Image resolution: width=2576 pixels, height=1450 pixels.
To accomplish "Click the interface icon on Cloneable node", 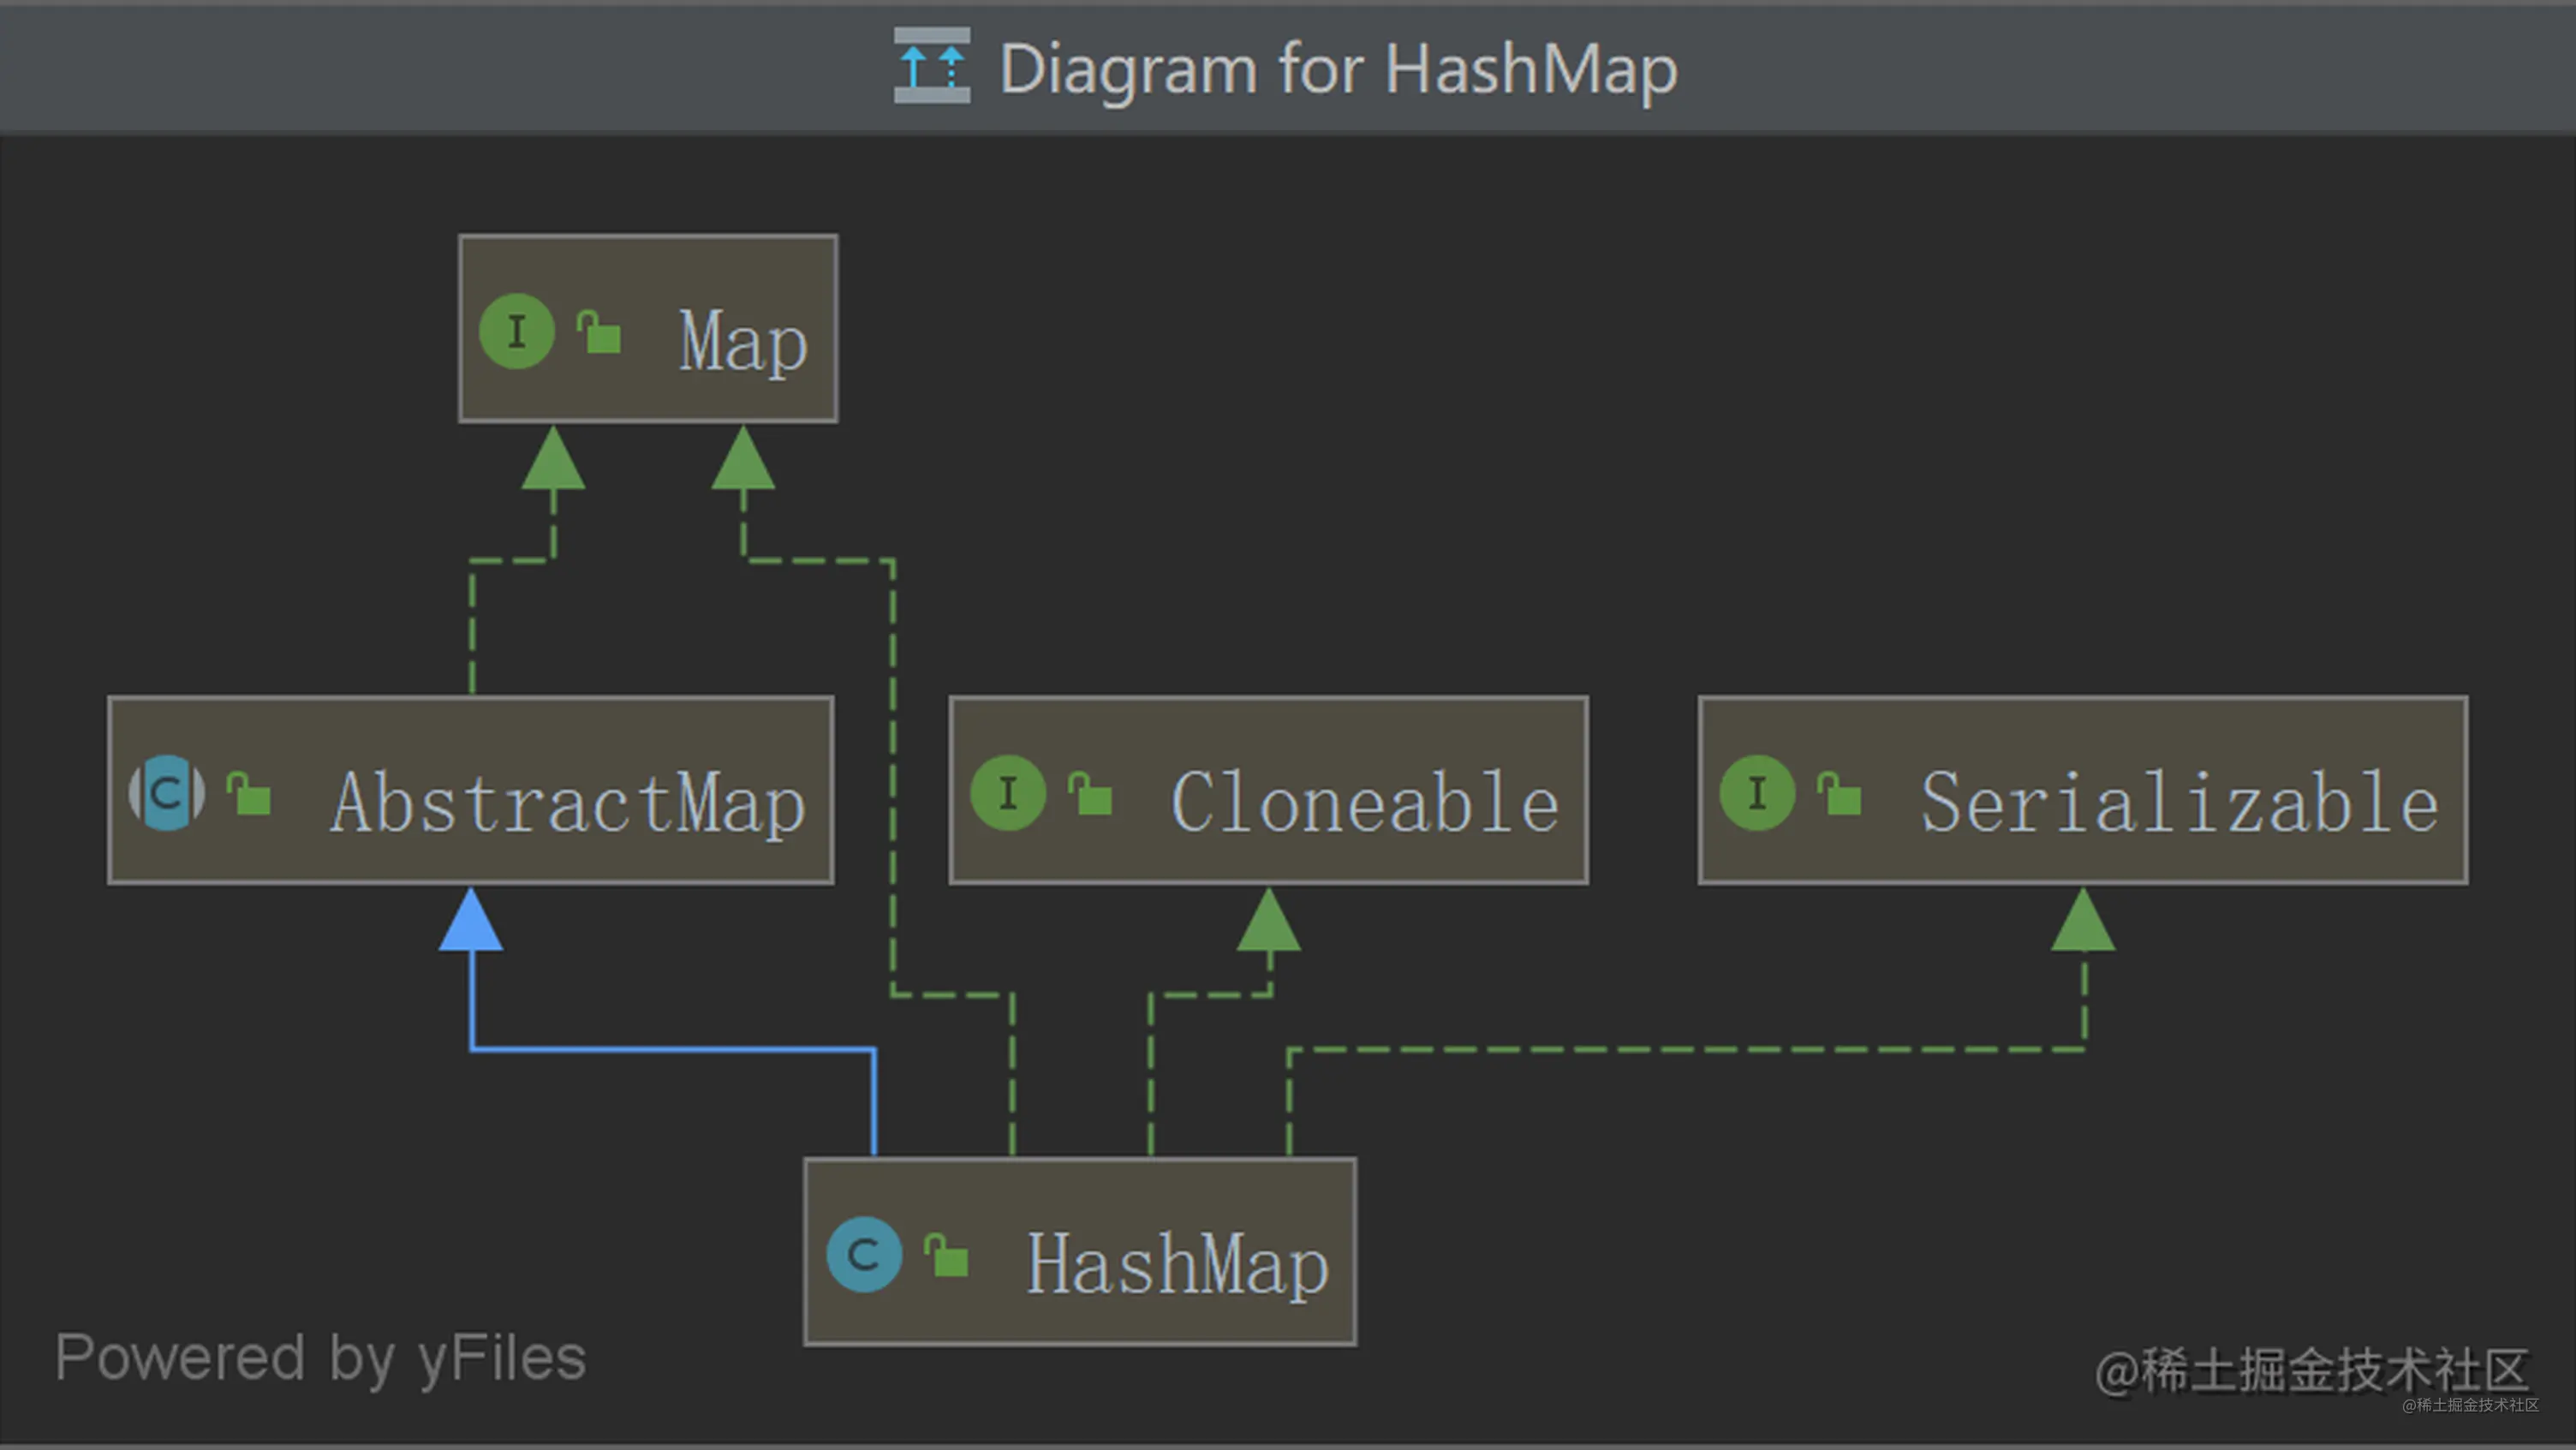I will 1008,793.
